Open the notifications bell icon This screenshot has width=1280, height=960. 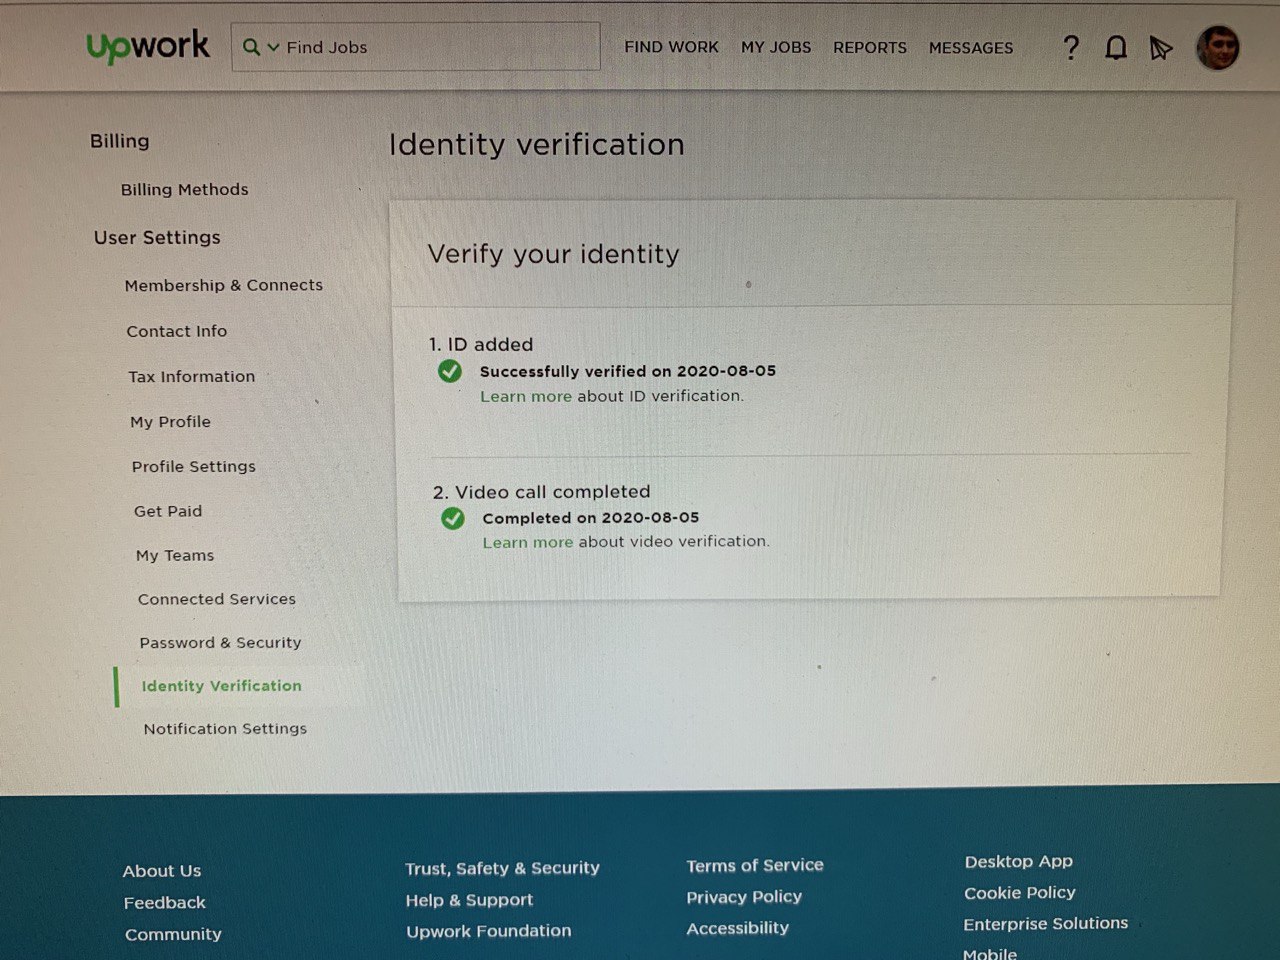pos(1116,47)
